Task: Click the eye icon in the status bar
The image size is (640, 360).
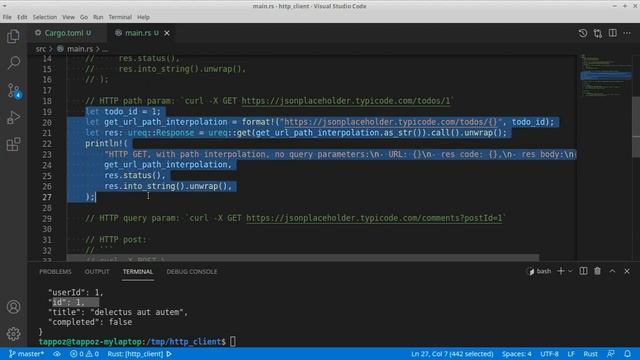Action: [x=57, y=354]
